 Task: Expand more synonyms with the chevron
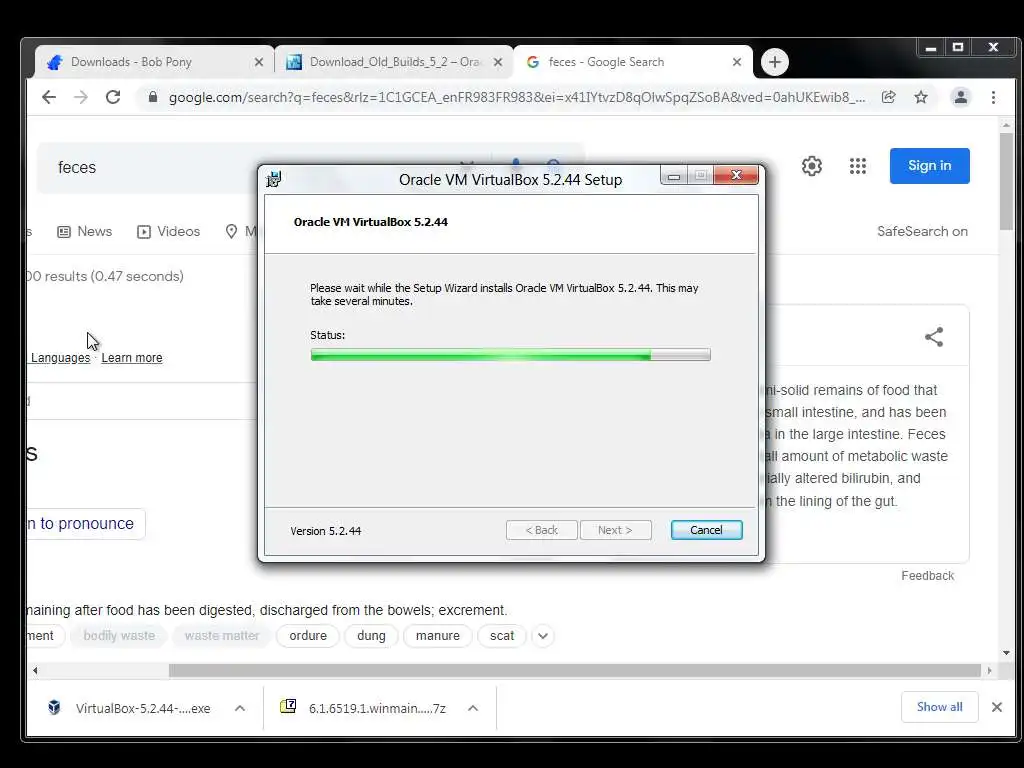[543, 635]
